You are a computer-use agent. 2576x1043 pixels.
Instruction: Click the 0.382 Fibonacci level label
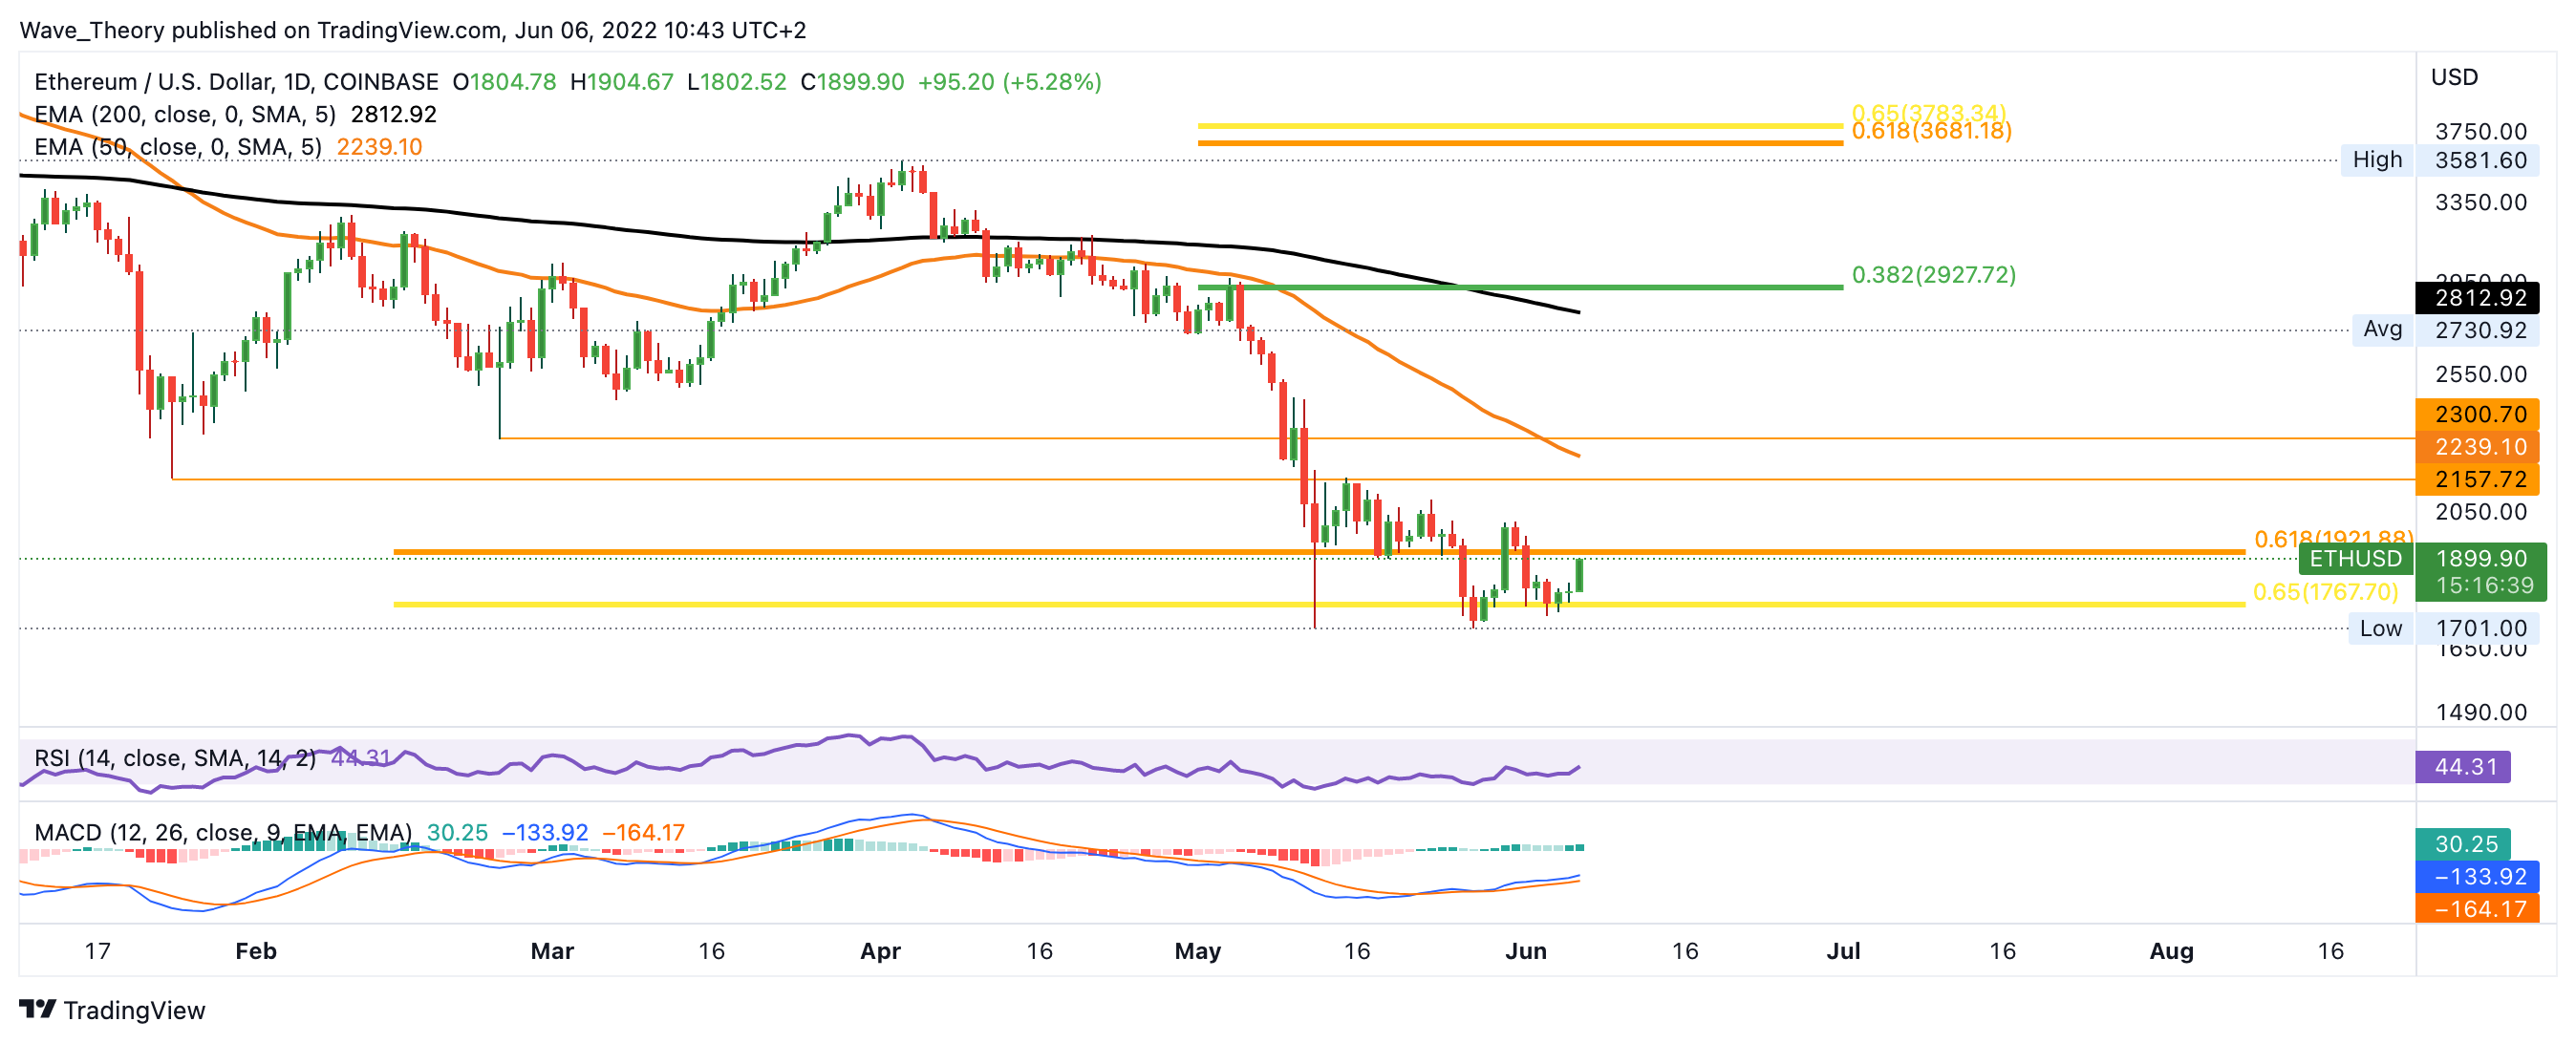1933,274
